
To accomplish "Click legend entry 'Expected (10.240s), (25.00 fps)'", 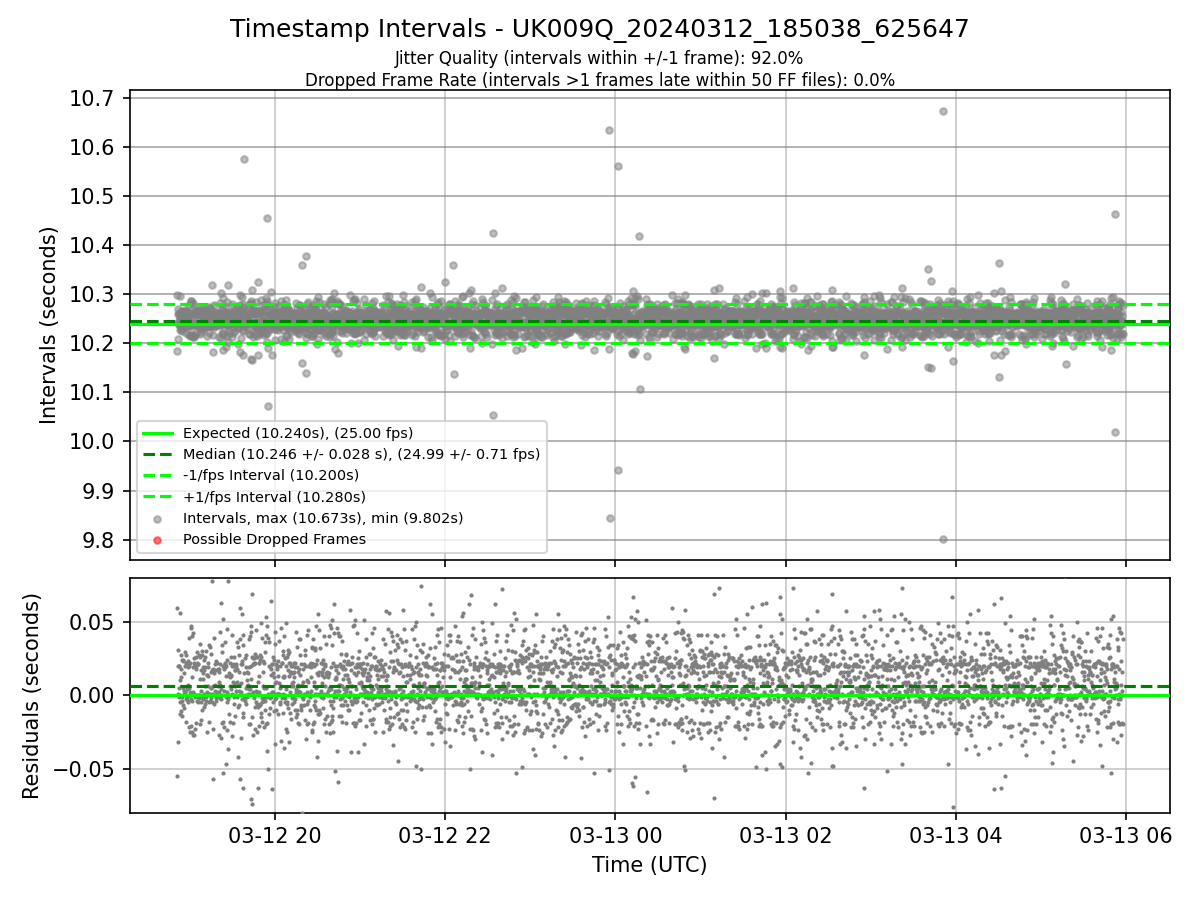I will click(x=298, y=433).
